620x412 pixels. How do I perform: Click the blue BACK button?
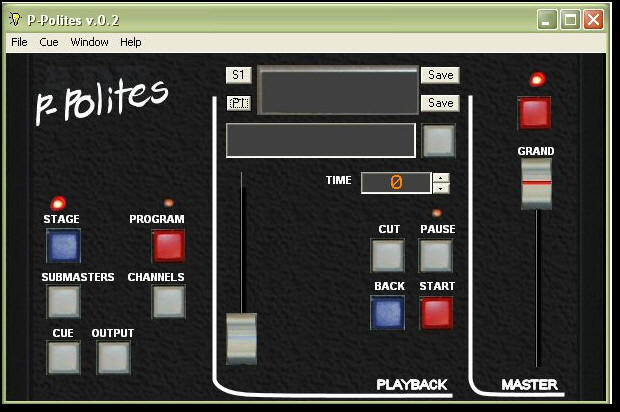(388, 313)
